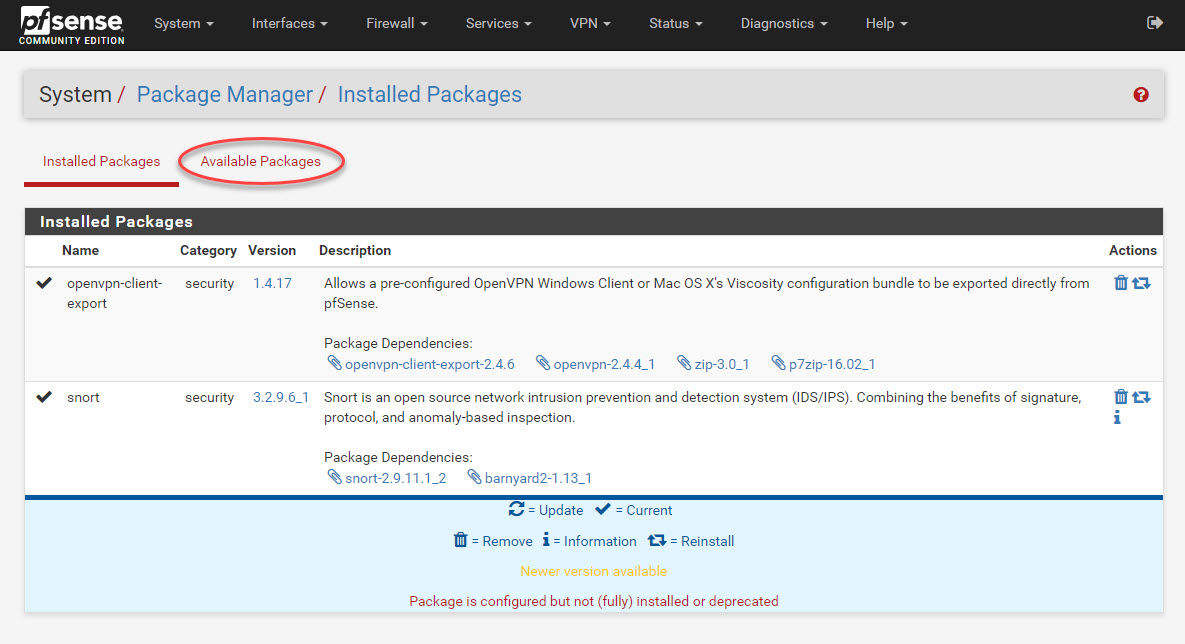Image resolution: width=1185 pixels, height=644 pixels.
Task: Click paperclip icon before zip-3.0_1
Action: click(684, 363)
